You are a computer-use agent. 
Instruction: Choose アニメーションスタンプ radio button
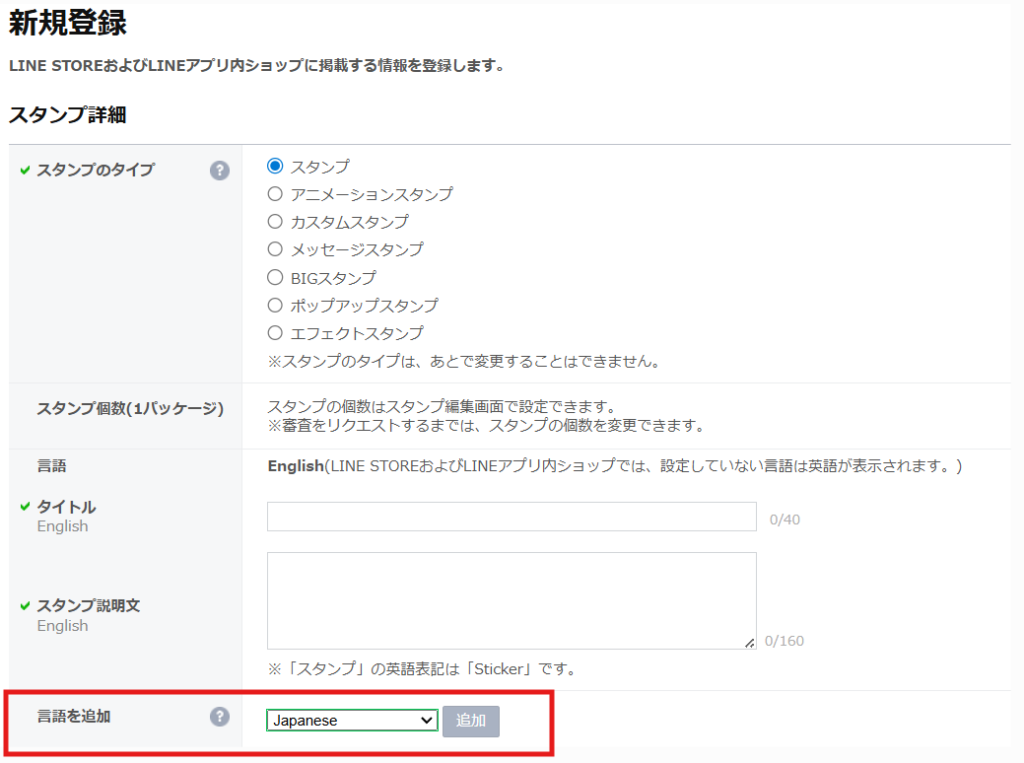[275, 193]
